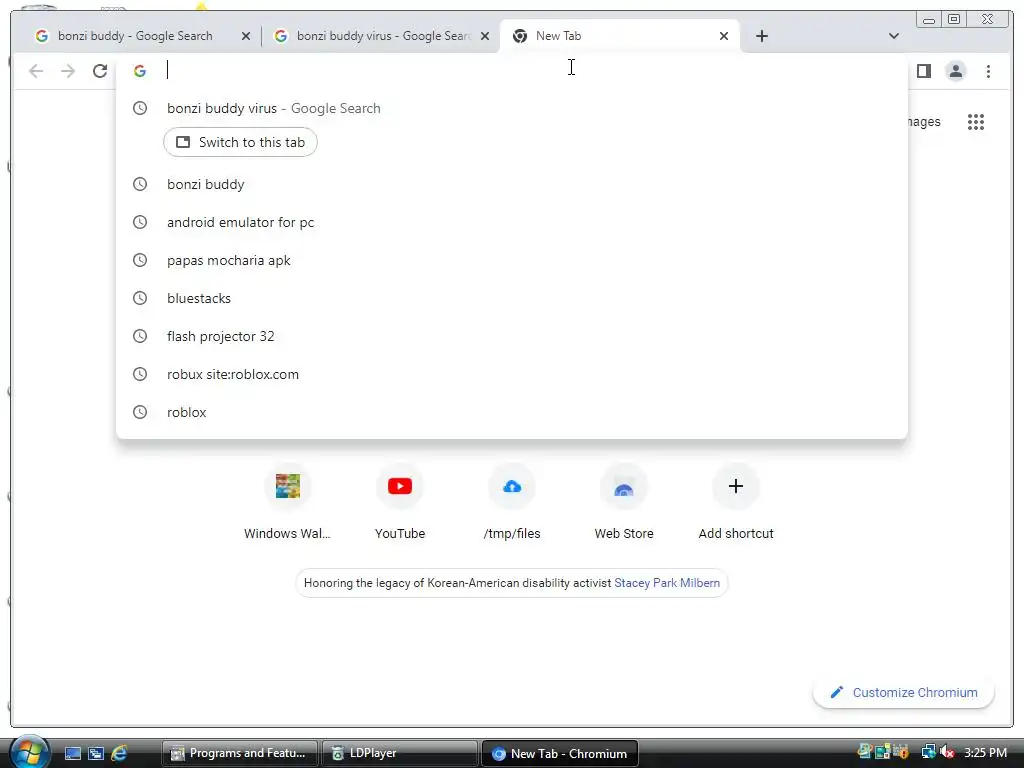1024x768 pixels.
Task: Select 'papas mocharia apk' suggestion
Action: point(511,260)
